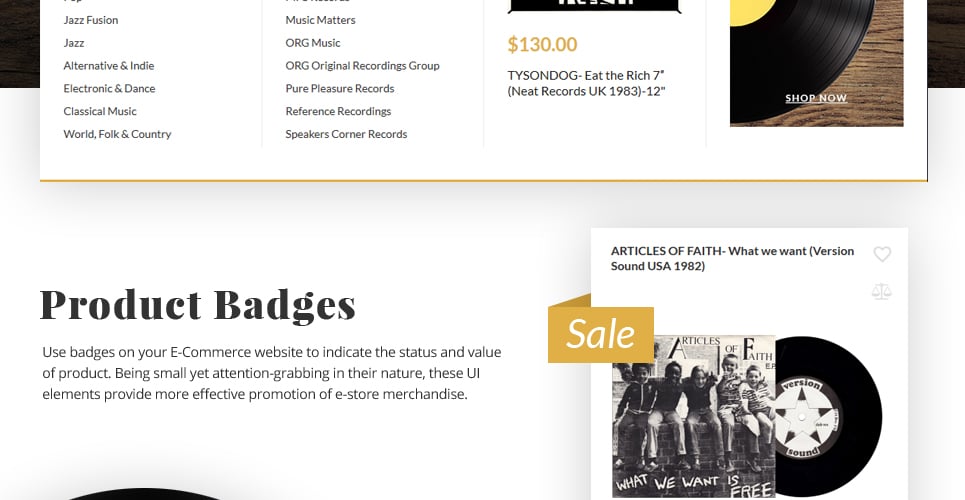
Task: Click the gold Sale badge
Action: [x=601, y=333]
